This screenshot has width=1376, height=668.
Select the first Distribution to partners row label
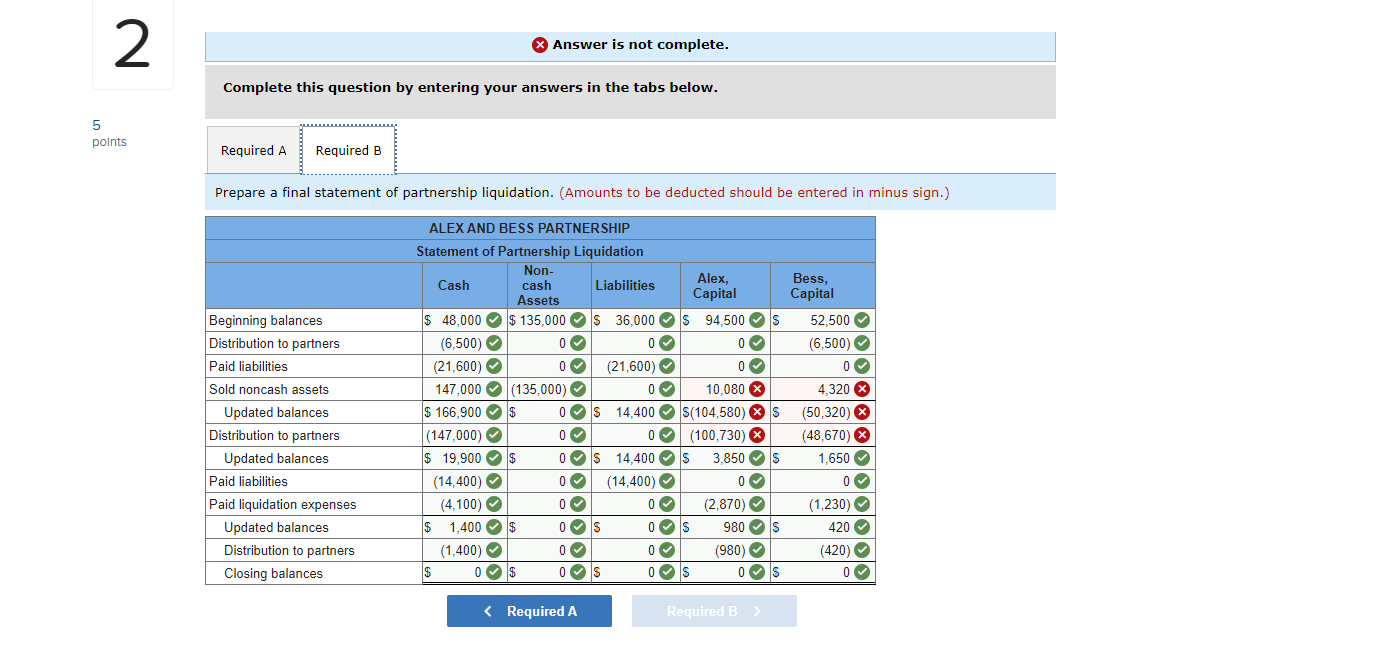(x=274, y=343)
